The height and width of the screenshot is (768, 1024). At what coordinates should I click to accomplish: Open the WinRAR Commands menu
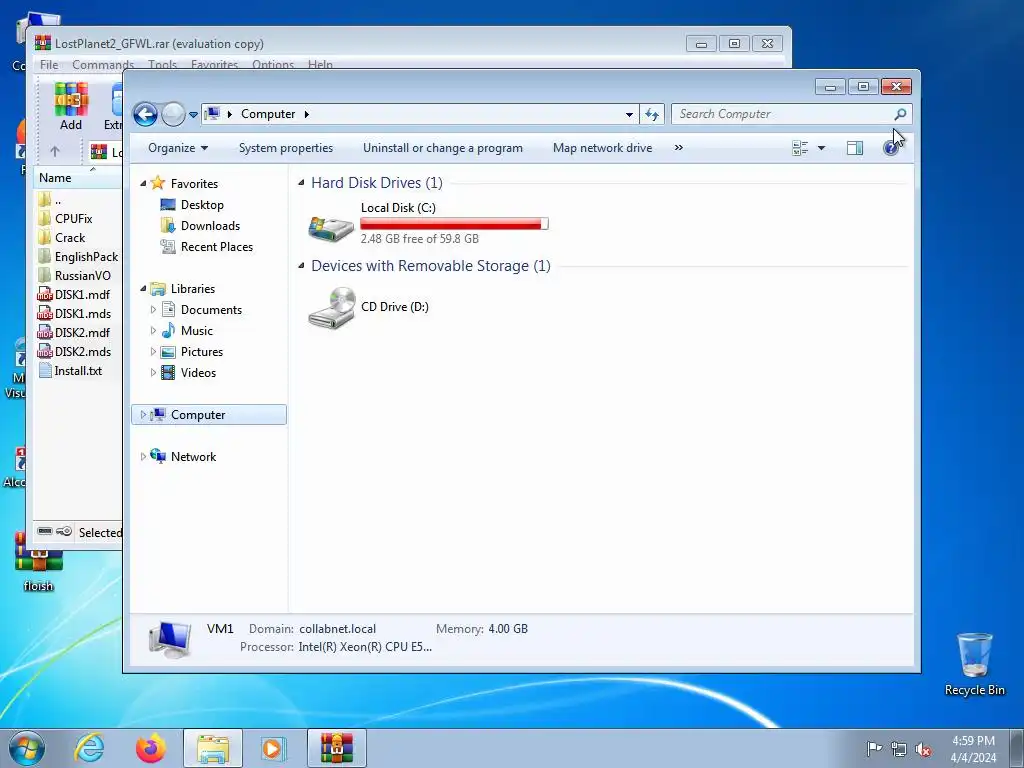click(103, 65)
